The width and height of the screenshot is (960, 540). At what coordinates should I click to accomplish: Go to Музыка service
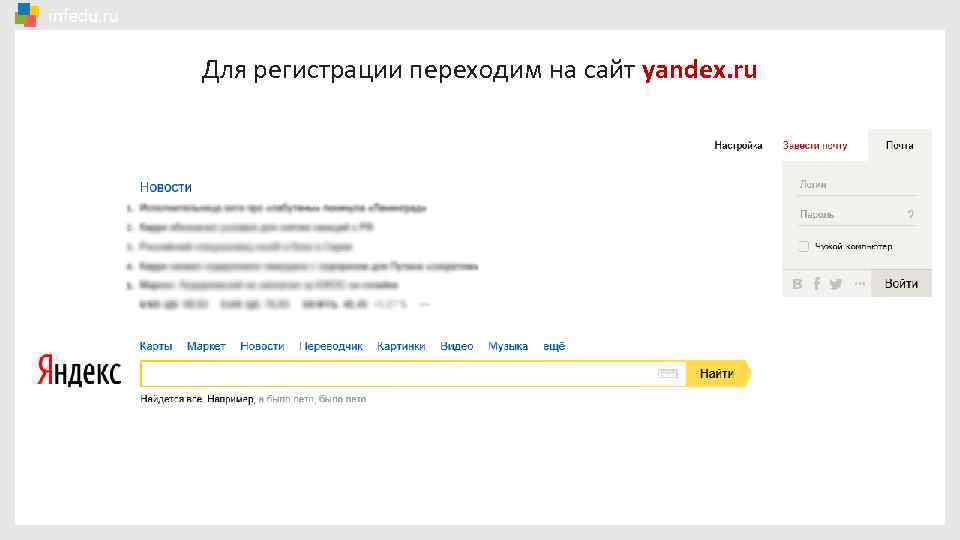click(x=508, y=346)
